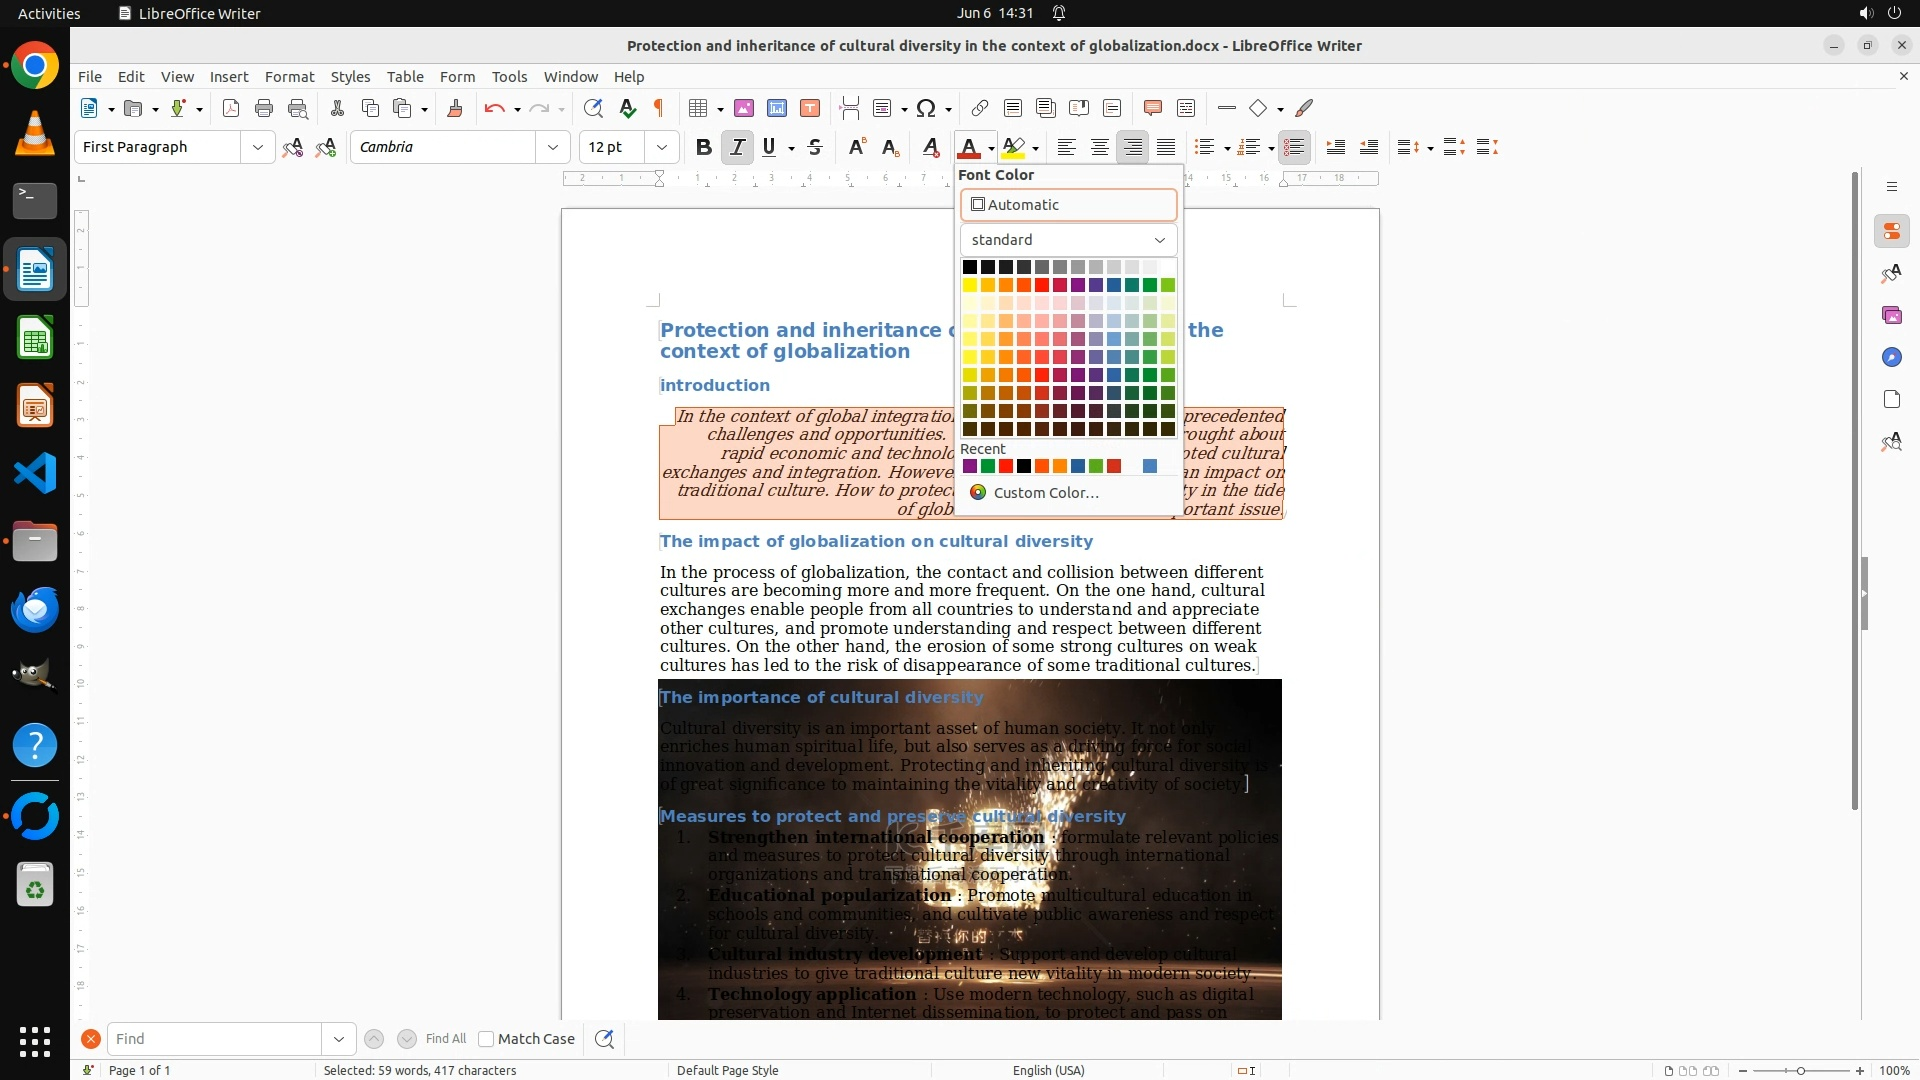Click the Insert Special Character omega icon
The image size is (1920, 1080).
point(926,108)
